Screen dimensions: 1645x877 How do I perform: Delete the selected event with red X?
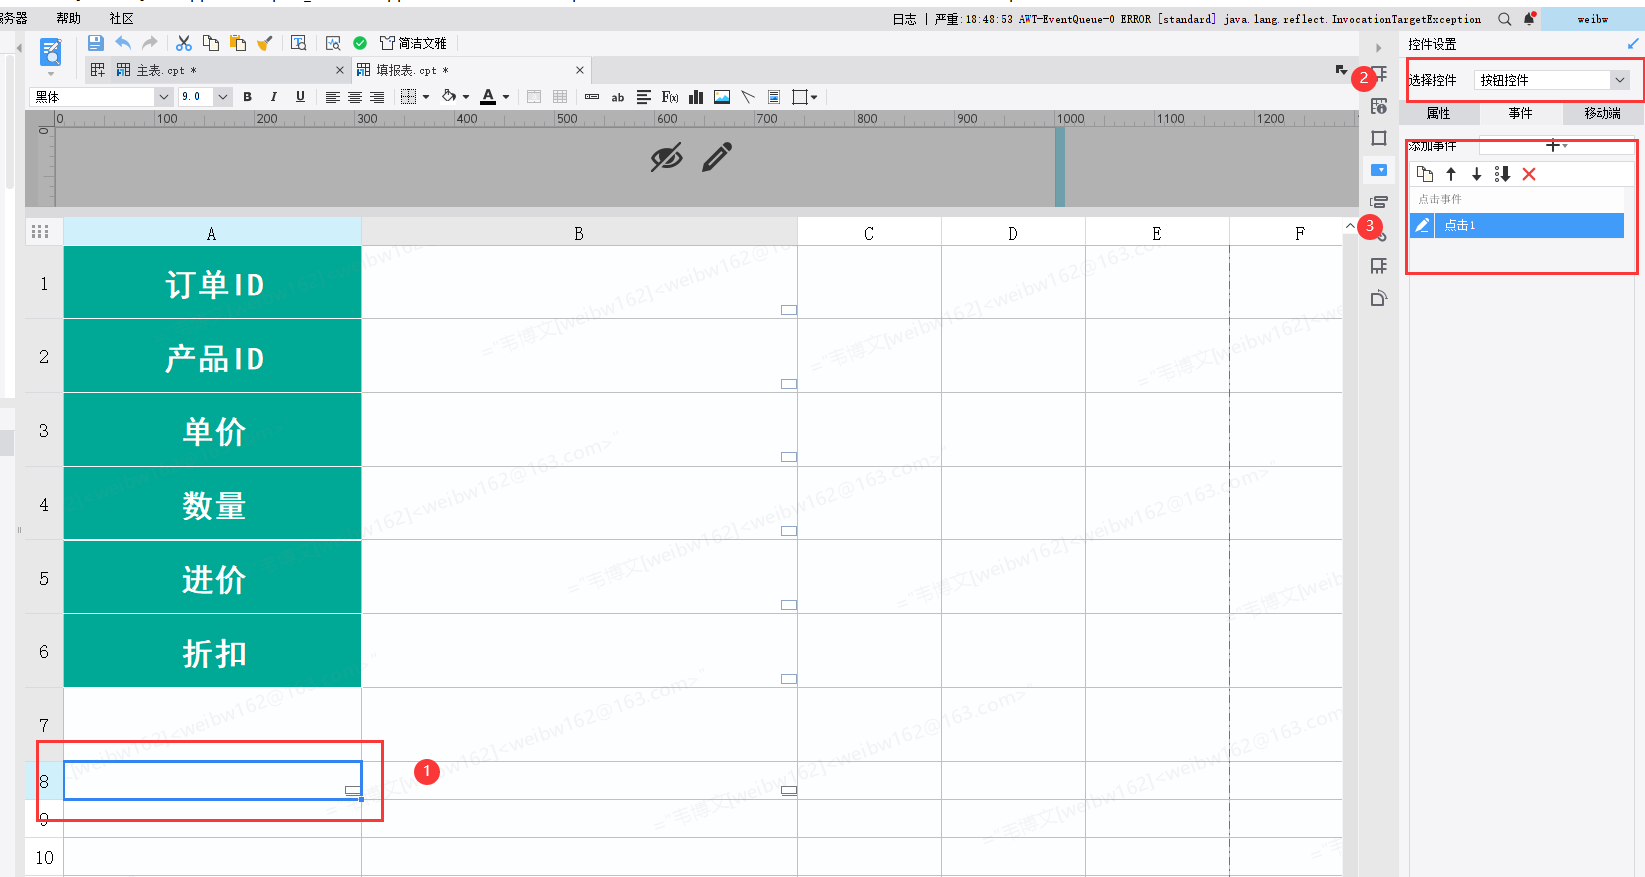tap(1529, 174)
